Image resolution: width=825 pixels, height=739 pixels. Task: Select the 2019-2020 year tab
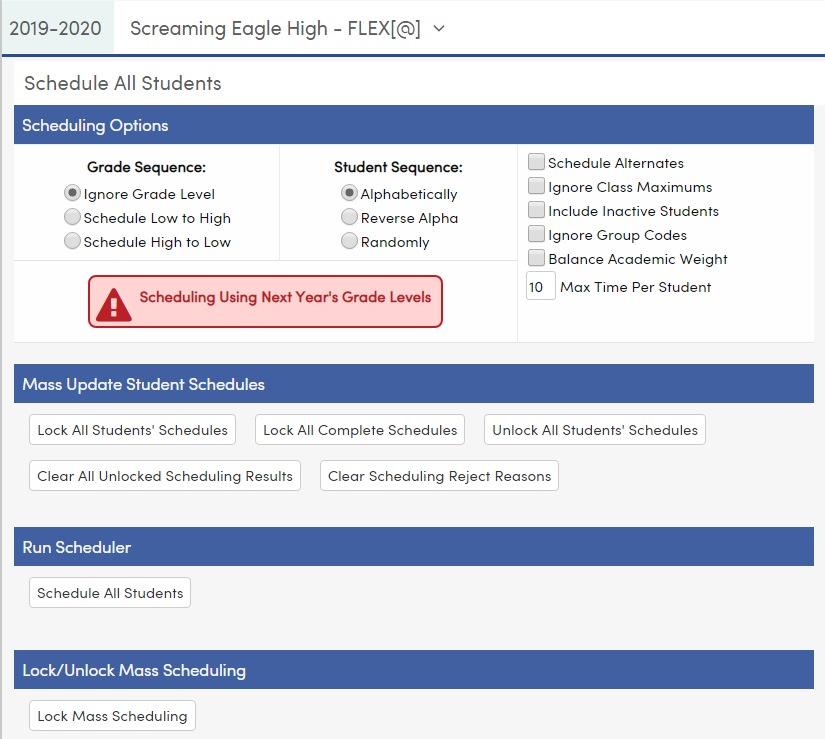[x=57, y=29]
